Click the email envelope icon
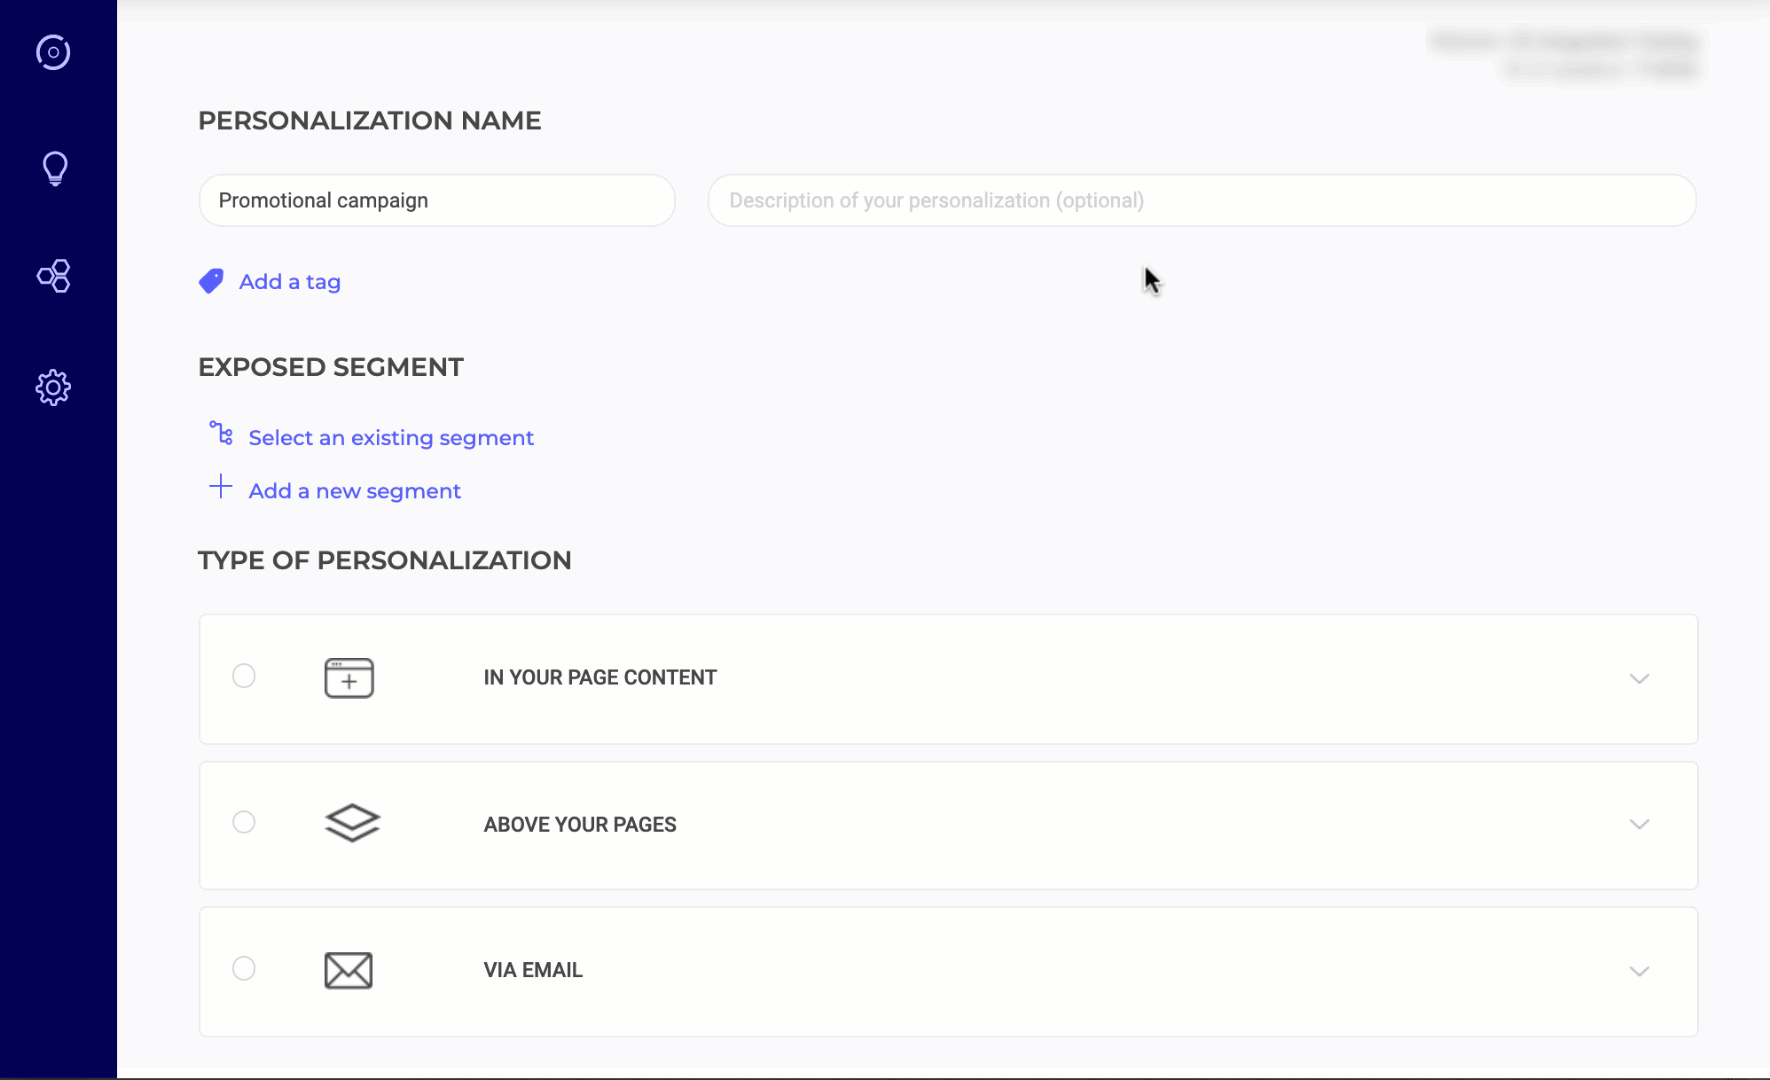This screenshot has height=1080, width=1770. tap(349, 970)
